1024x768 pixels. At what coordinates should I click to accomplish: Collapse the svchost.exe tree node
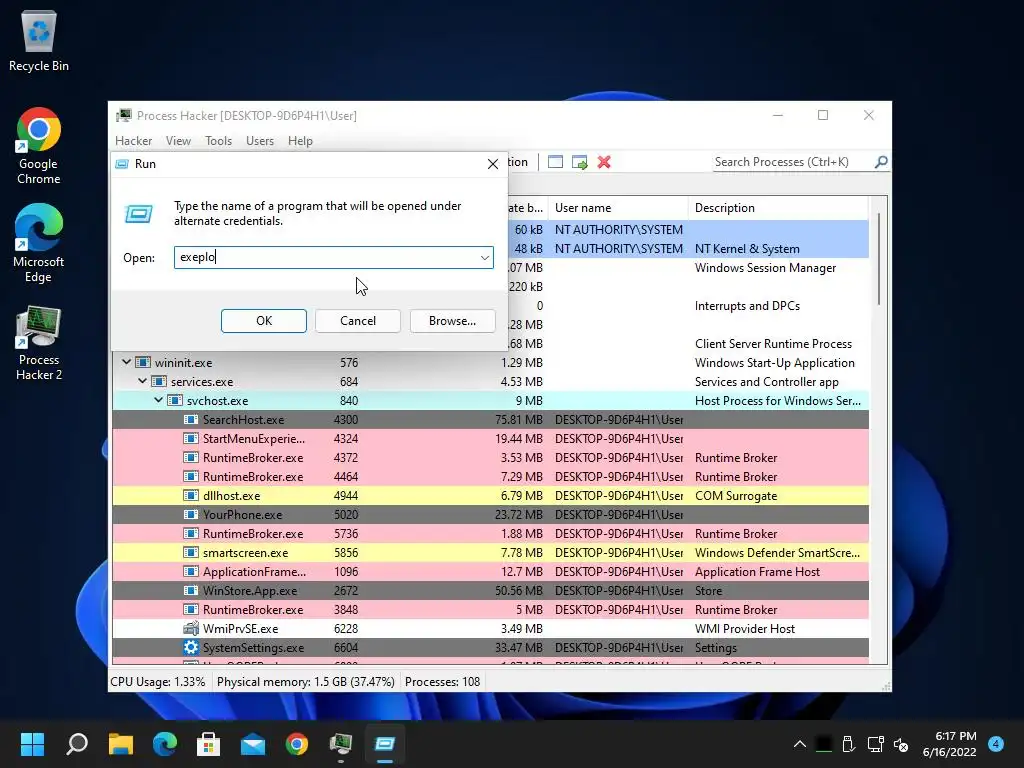tap(158, 400)
